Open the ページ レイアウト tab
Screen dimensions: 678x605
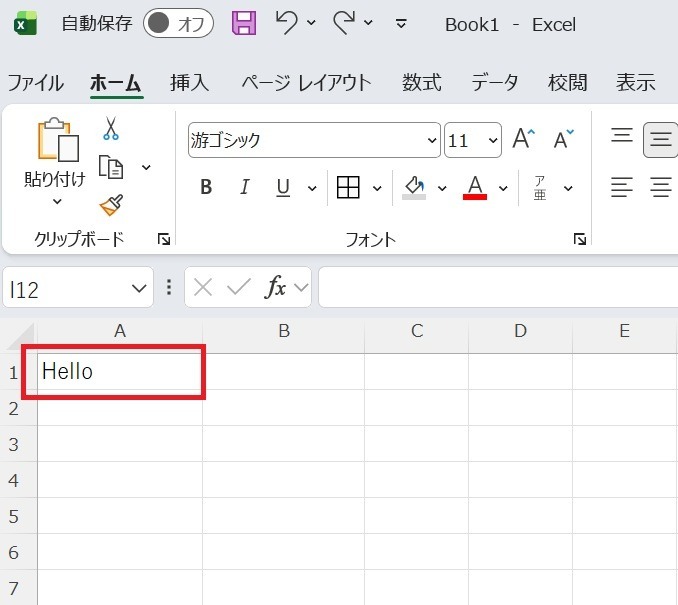306,83
